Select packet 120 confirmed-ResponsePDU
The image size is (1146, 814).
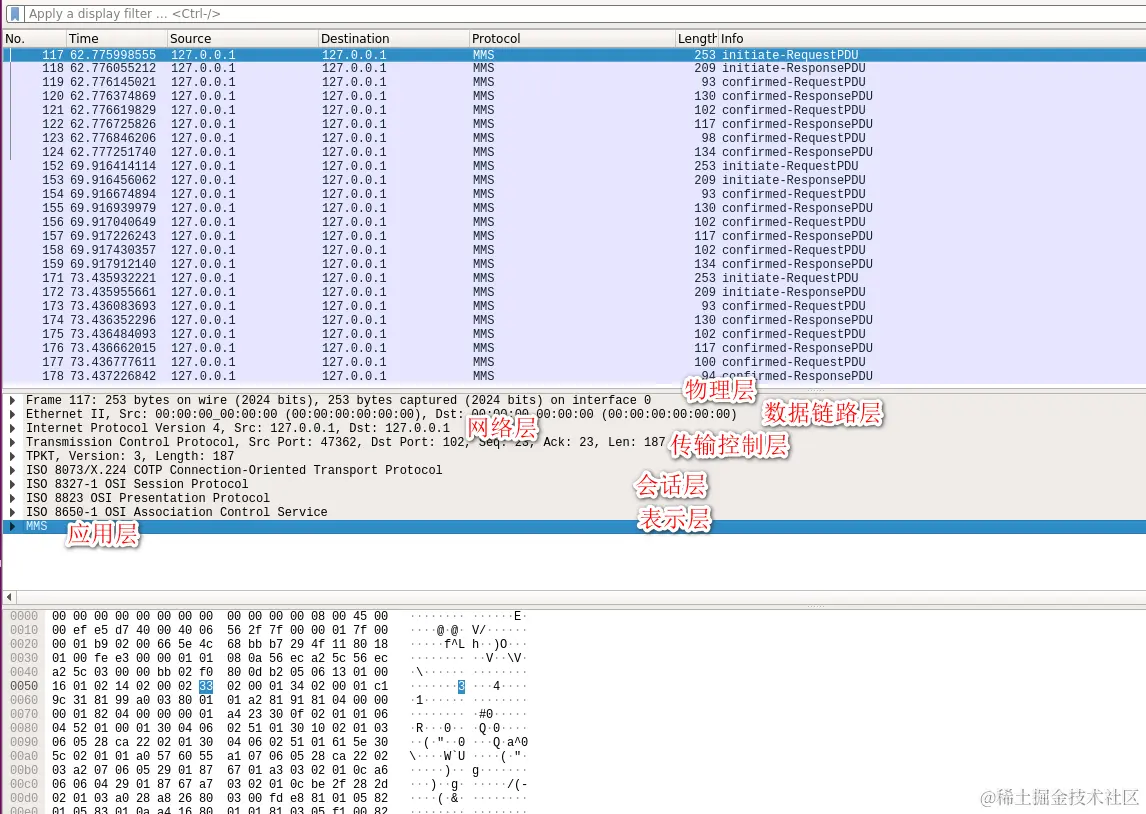click(x=574, y=96)
